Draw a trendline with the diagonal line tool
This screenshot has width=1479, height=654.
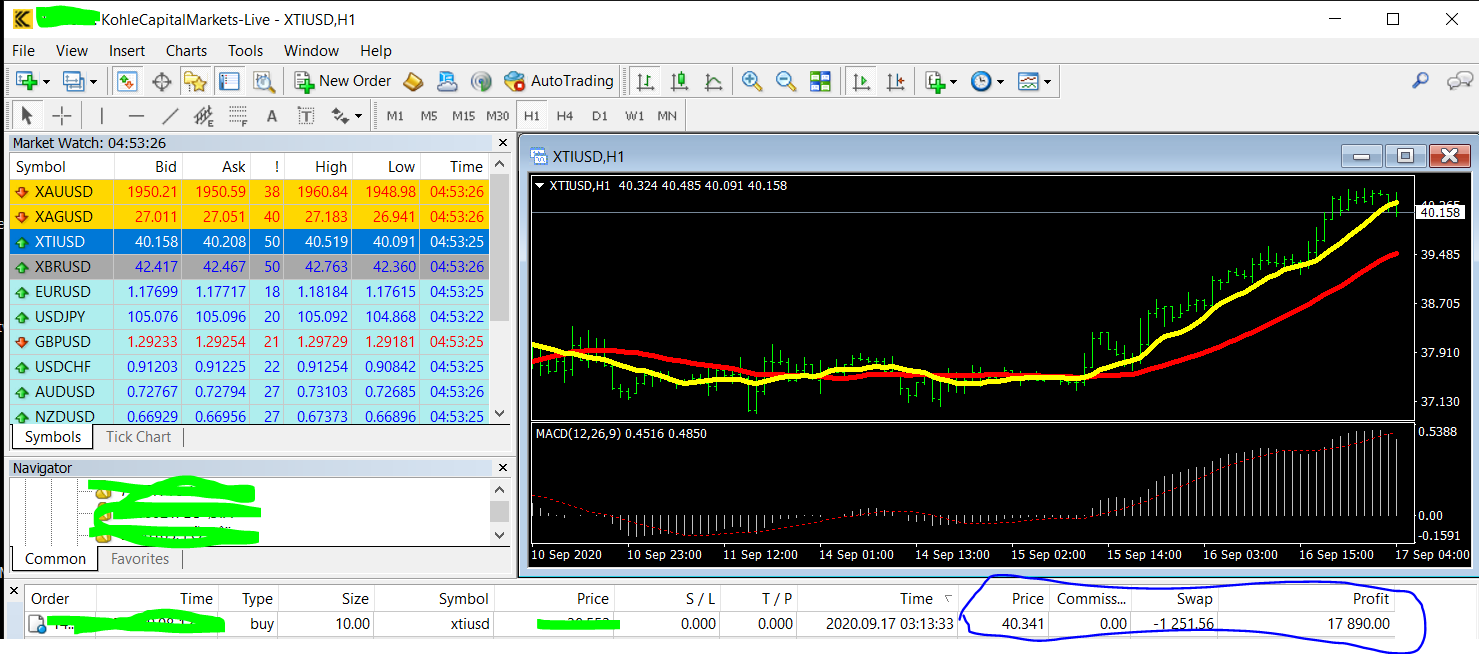pyautogui.click(x=171, y=115)
